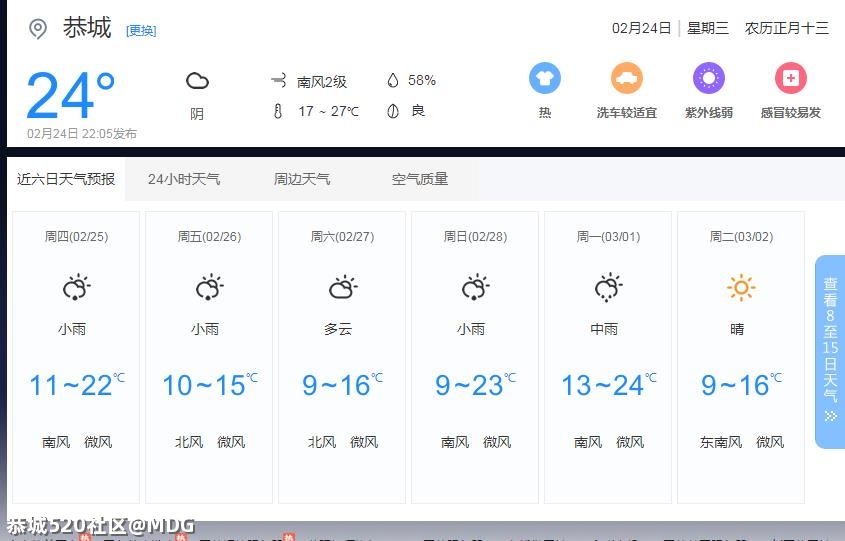Click the sunny icon on 周二(03/02)
Image resolution: width=845 pixels, height=541 pixels.
[x=741, y=289]
